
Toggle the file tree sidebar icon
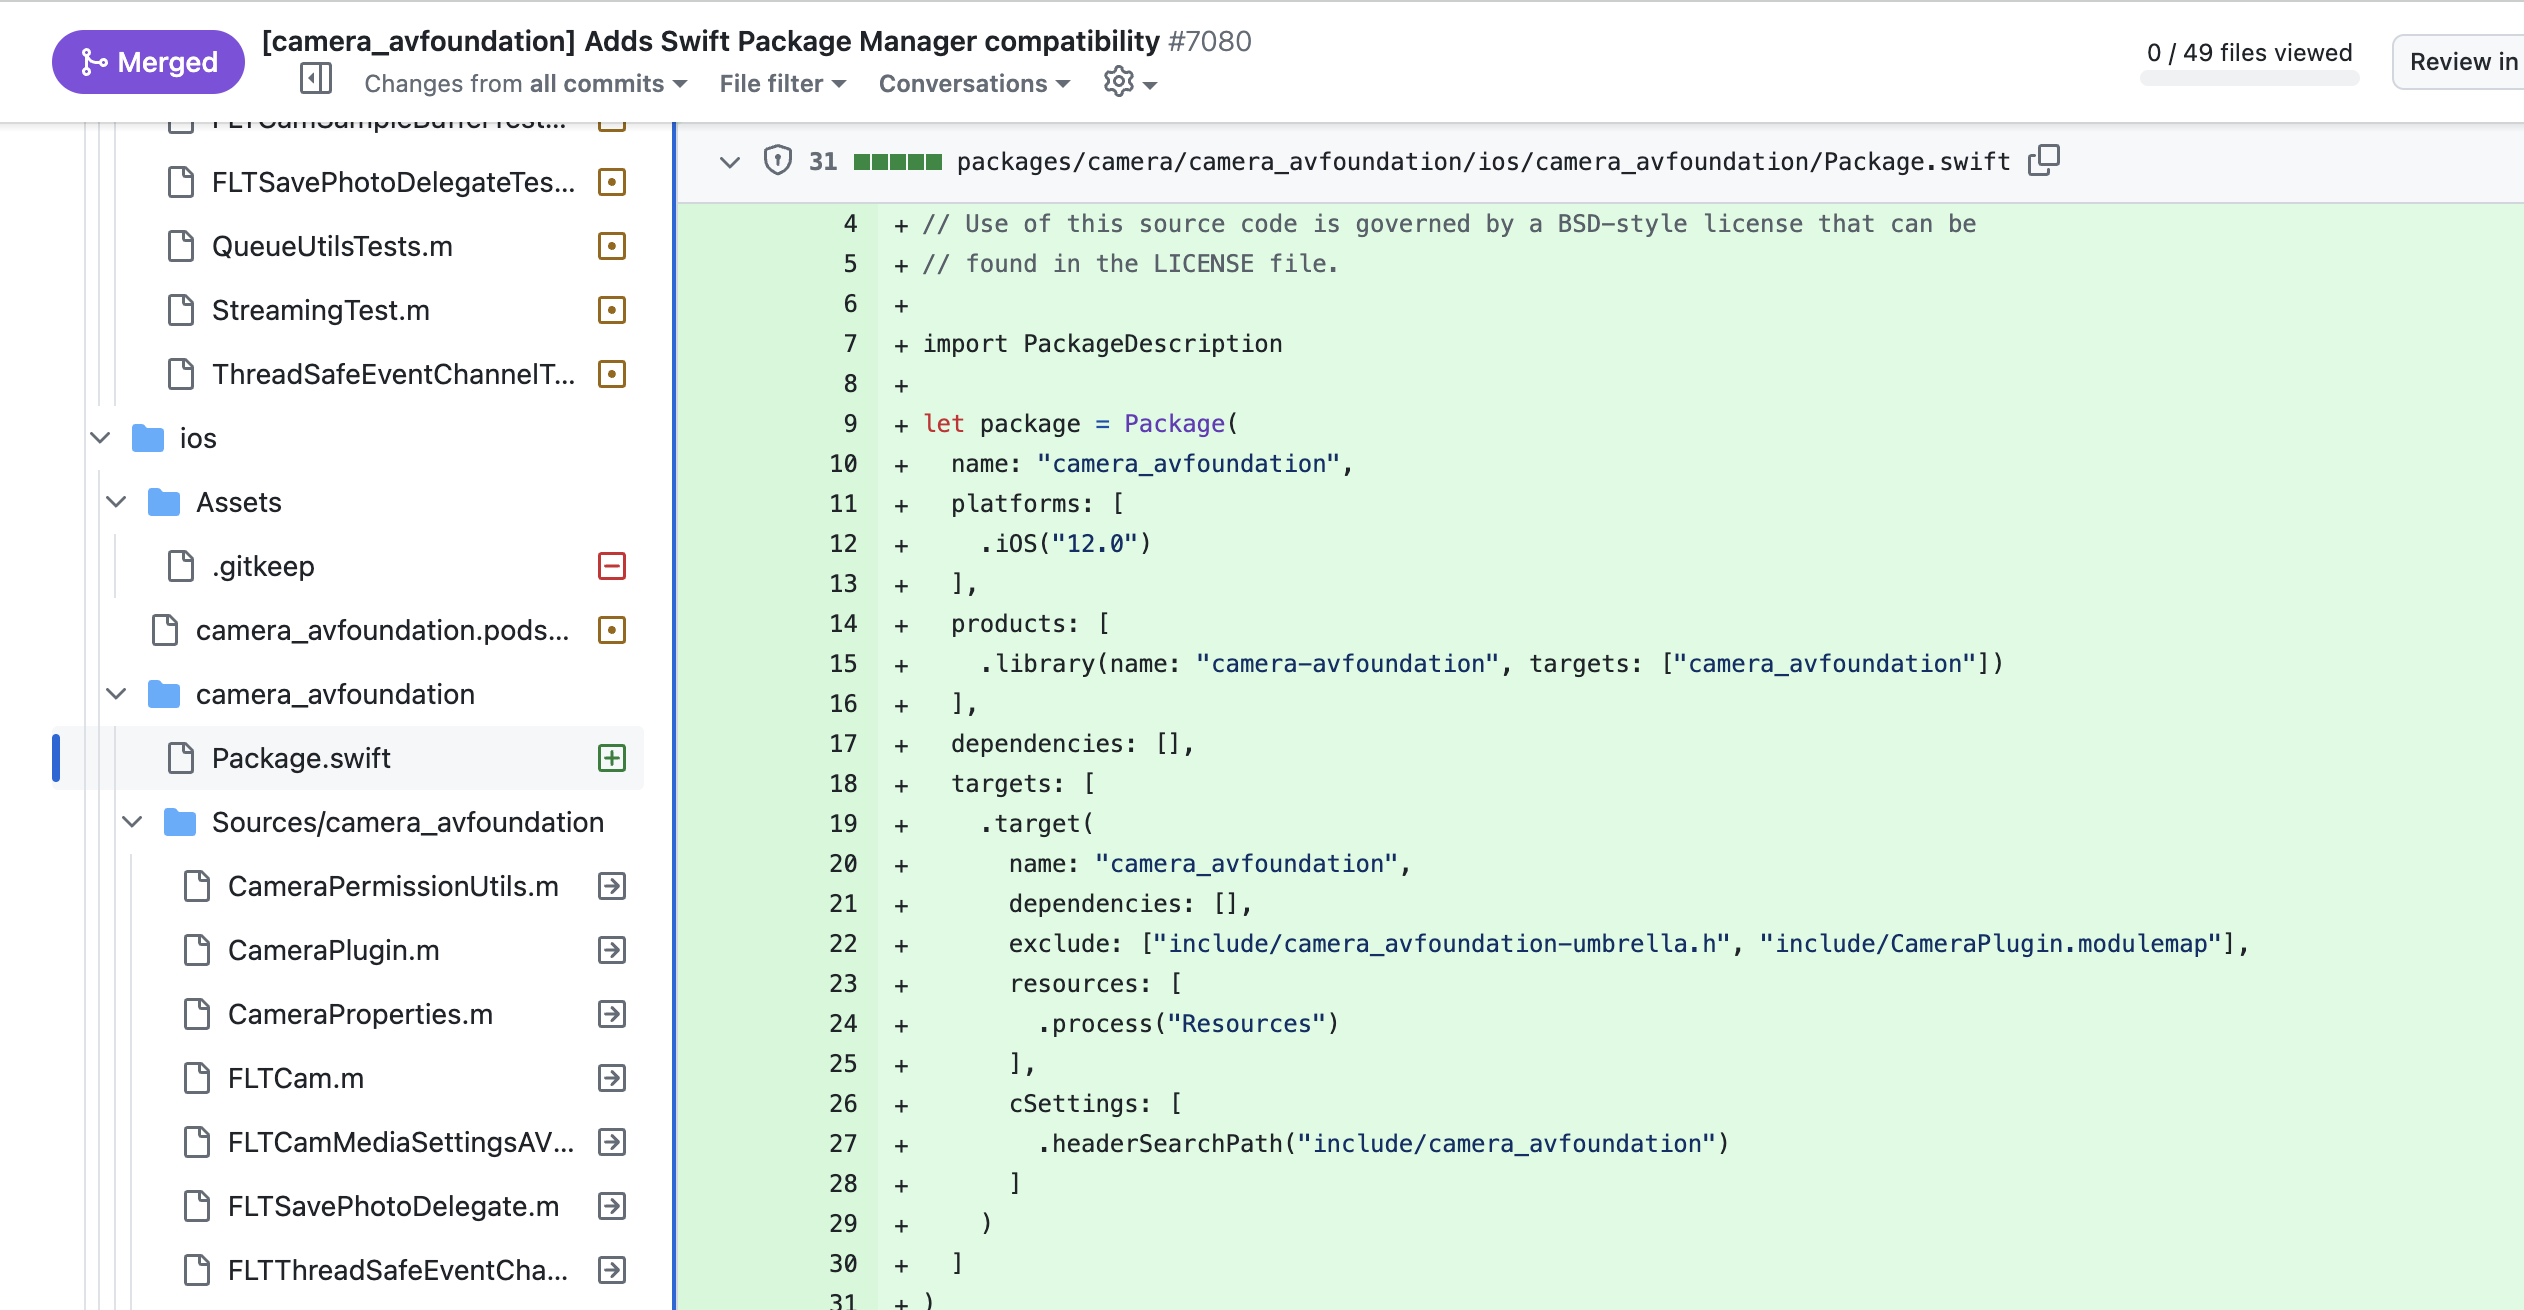pos(316,79)
